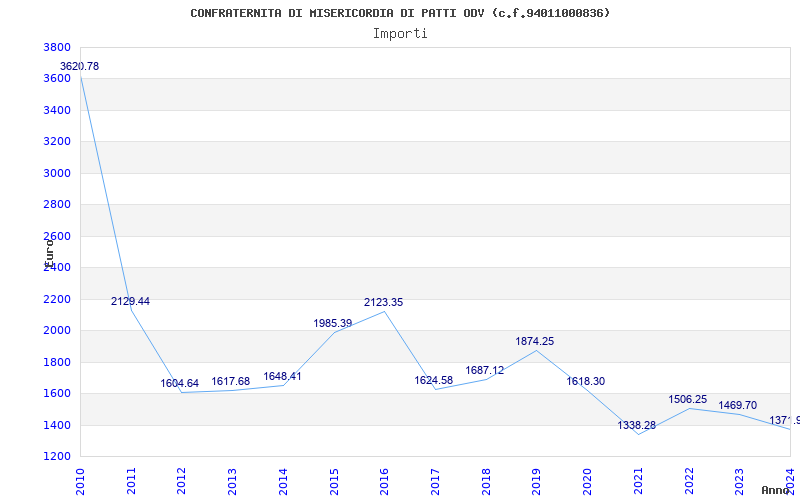Viewport: 800px width, 500px height.
Task: Select the 2013 year axis label
Action: pyautogui.click(x=233, y=482)
